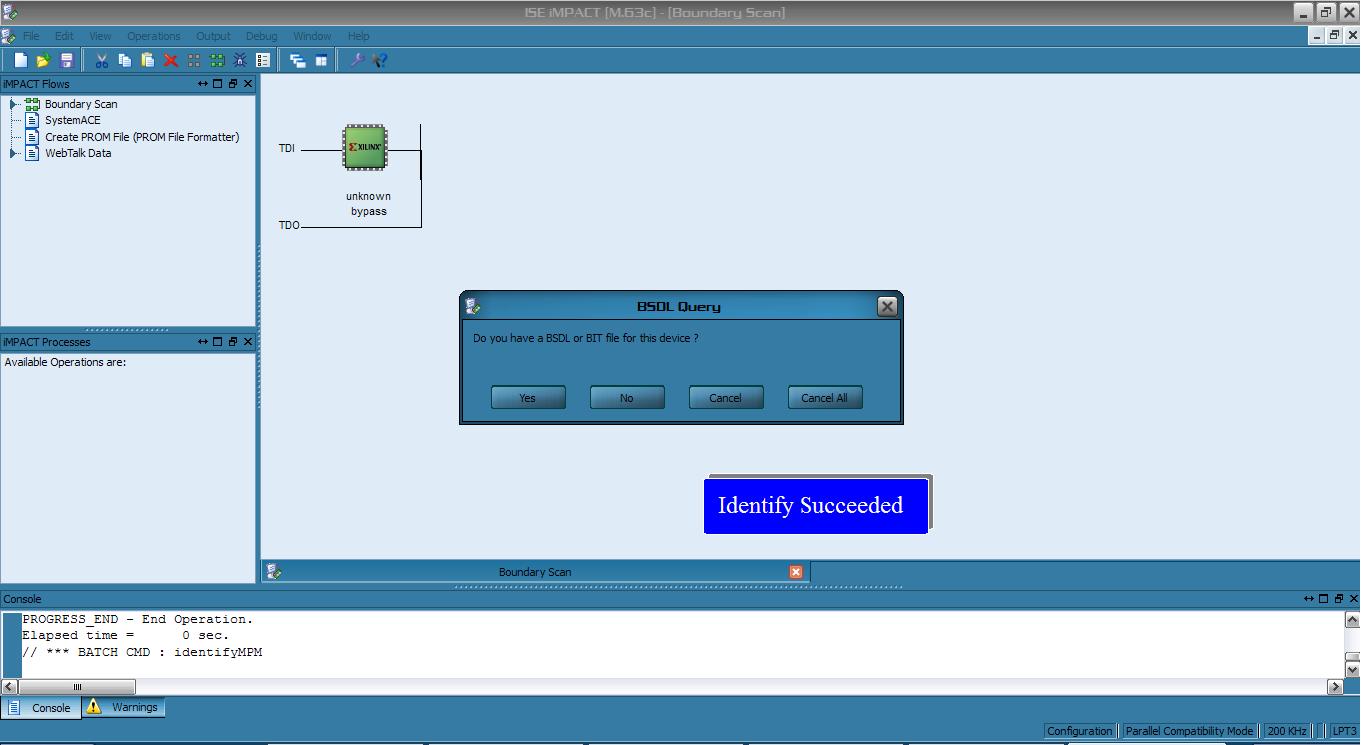Click the New project toolbar icon
The image size is (1363, 745).
point(20,60)
